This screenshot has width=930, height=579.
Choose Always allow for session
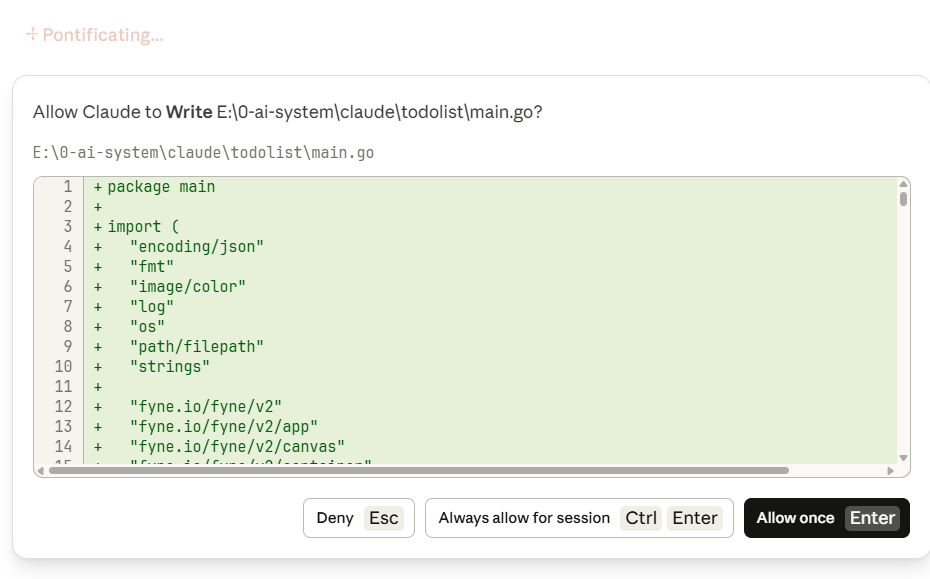[579, 518]
